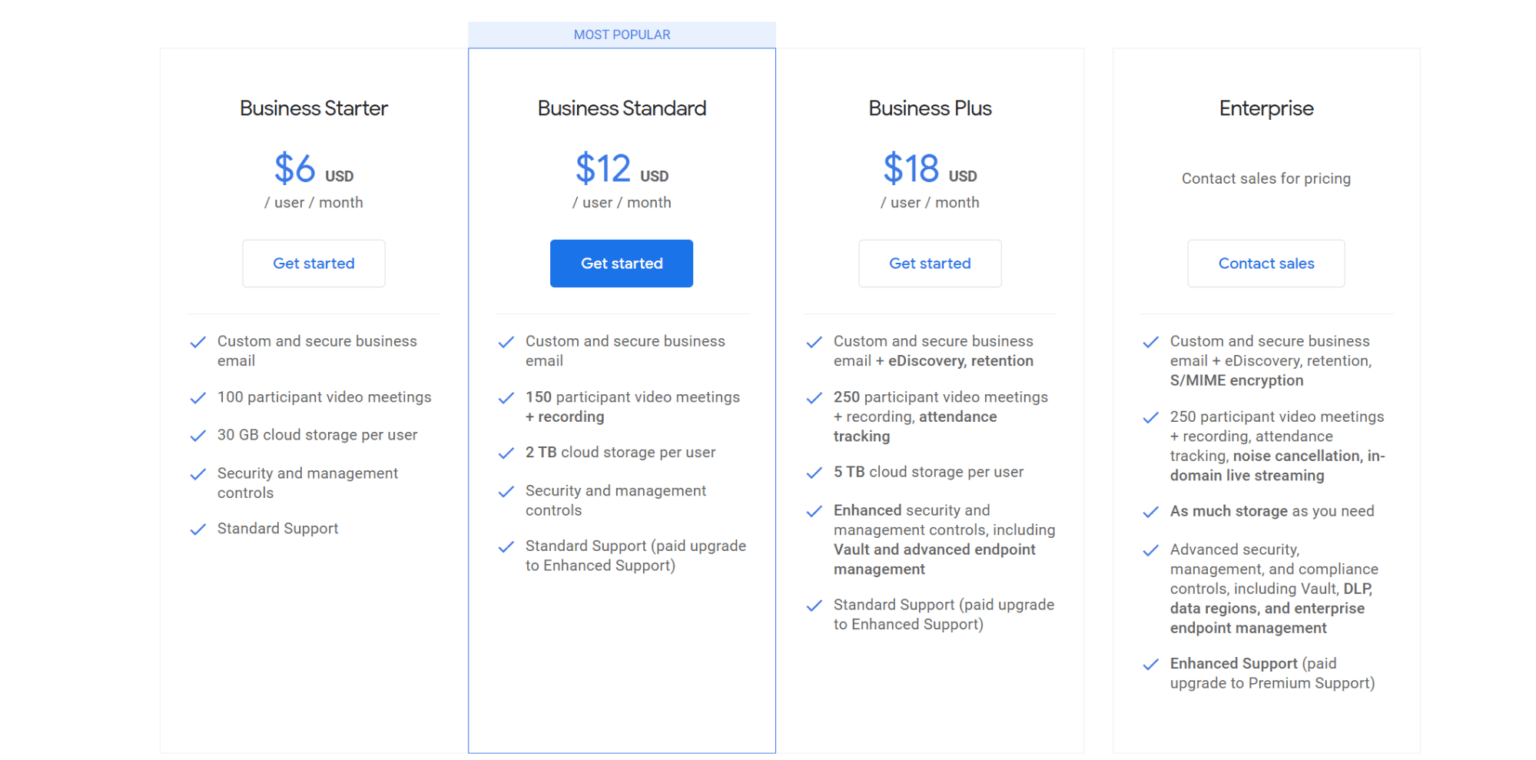Click the checkmark next to "Enhanced security and management controls"
This screenshot has width=1536, height=760.
(813, 510)
